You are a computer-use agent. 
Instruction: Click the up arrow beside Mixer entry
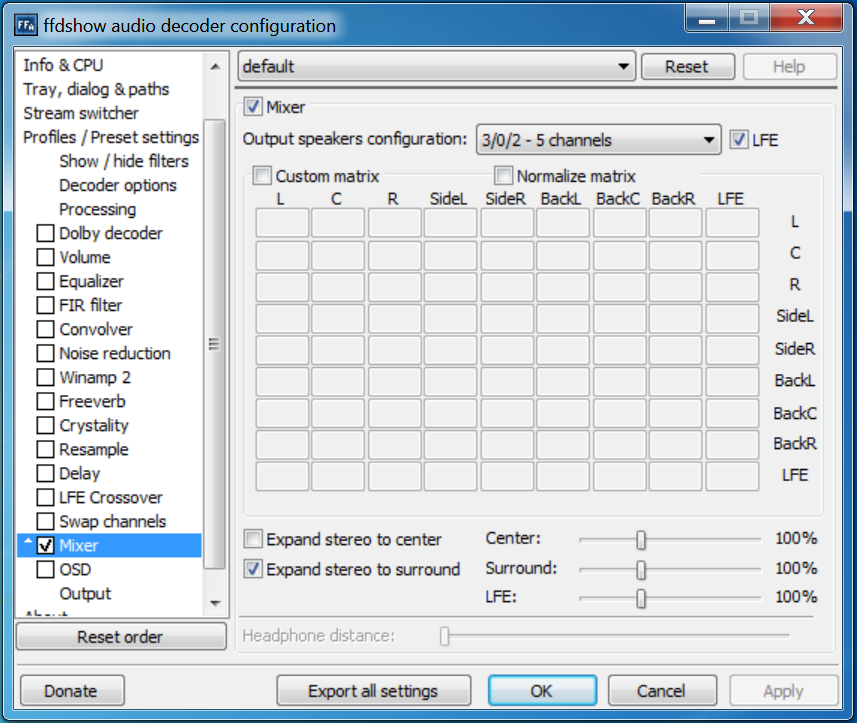click(27, 542)
